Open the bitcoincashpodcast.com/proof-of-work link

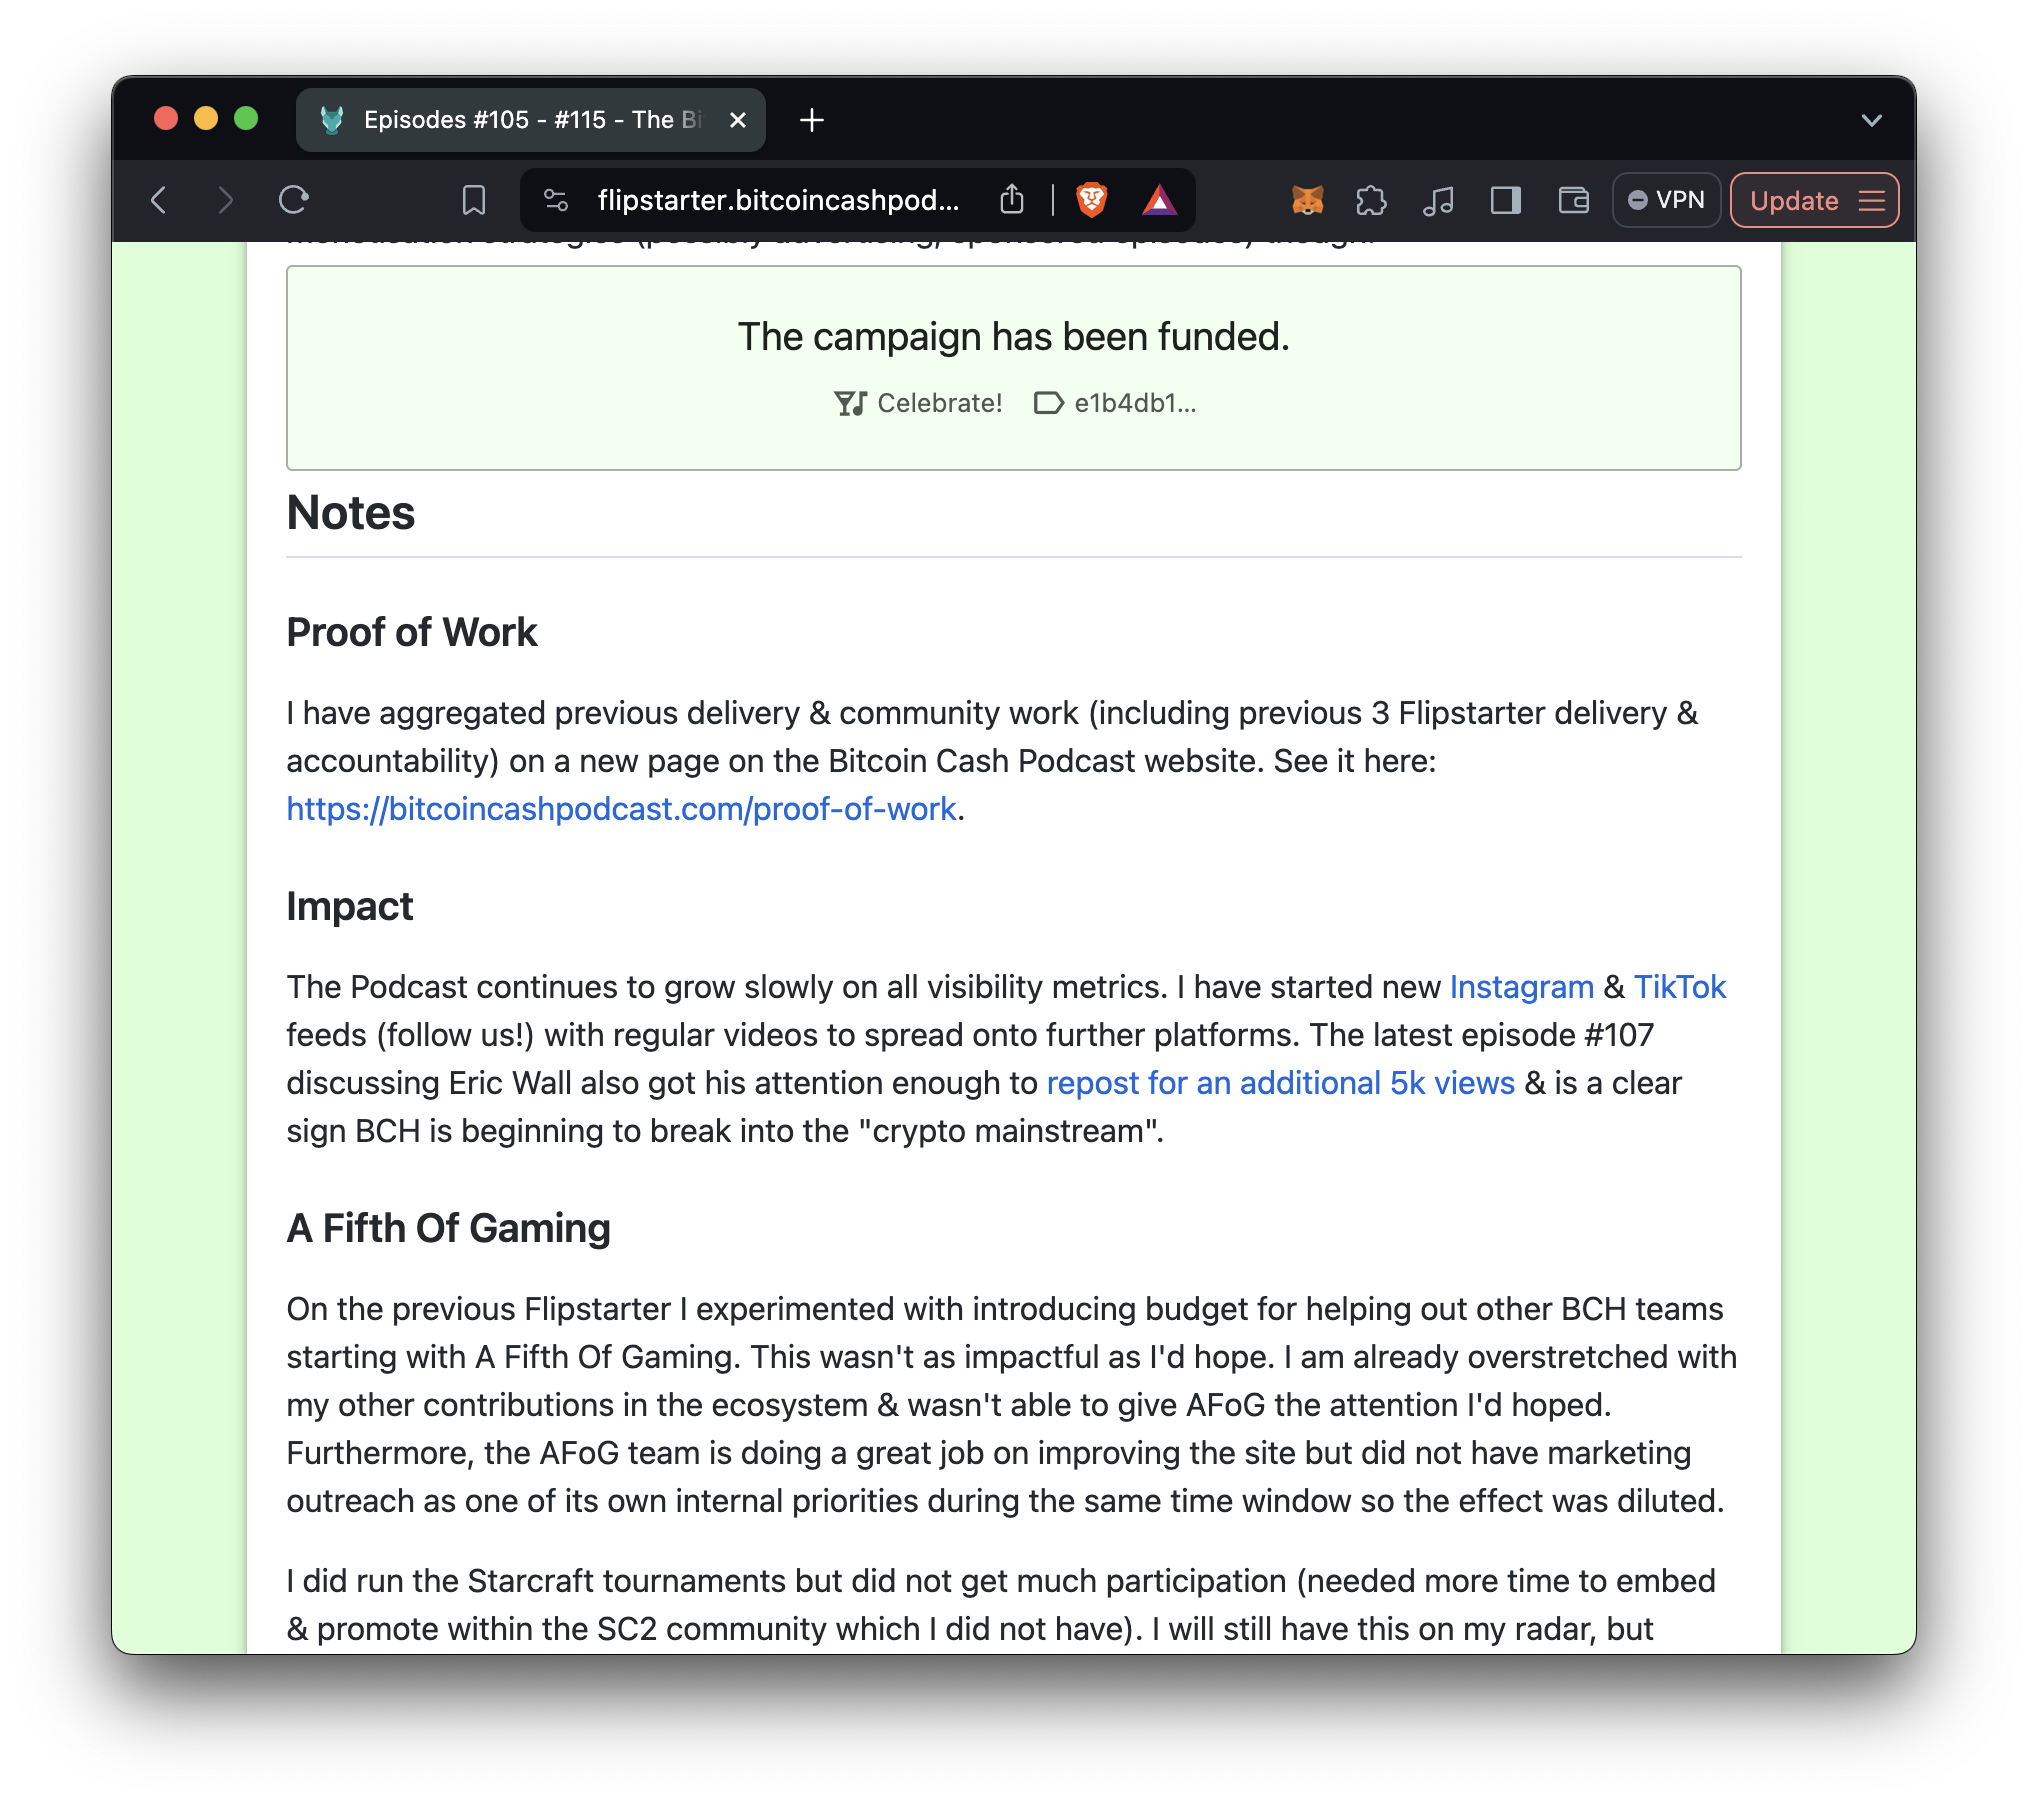pyautogui.click(x=621, y=808)
